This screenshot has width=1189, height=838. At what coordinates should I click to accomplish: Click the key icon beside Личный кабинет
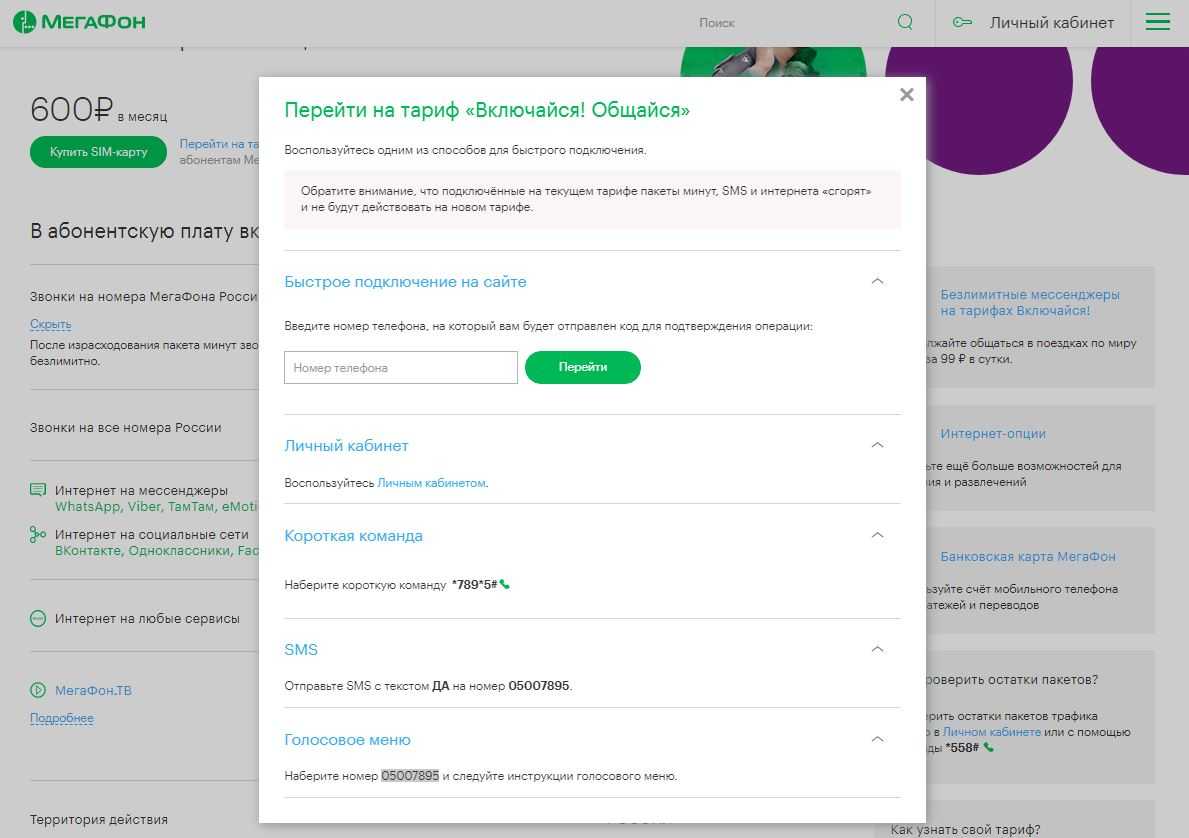(962, 22)
